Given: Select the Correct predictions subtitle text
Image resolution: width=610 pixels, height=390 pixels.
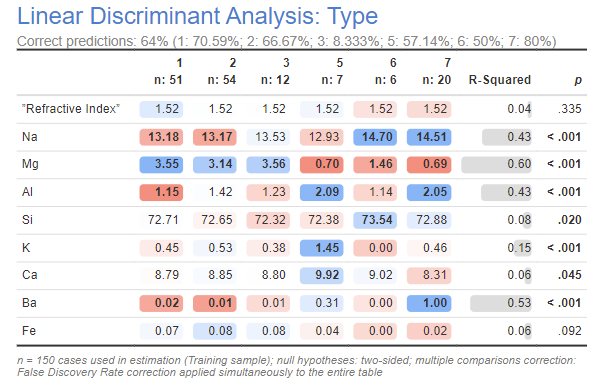Looking at the screenshot, I should (286, 41).
